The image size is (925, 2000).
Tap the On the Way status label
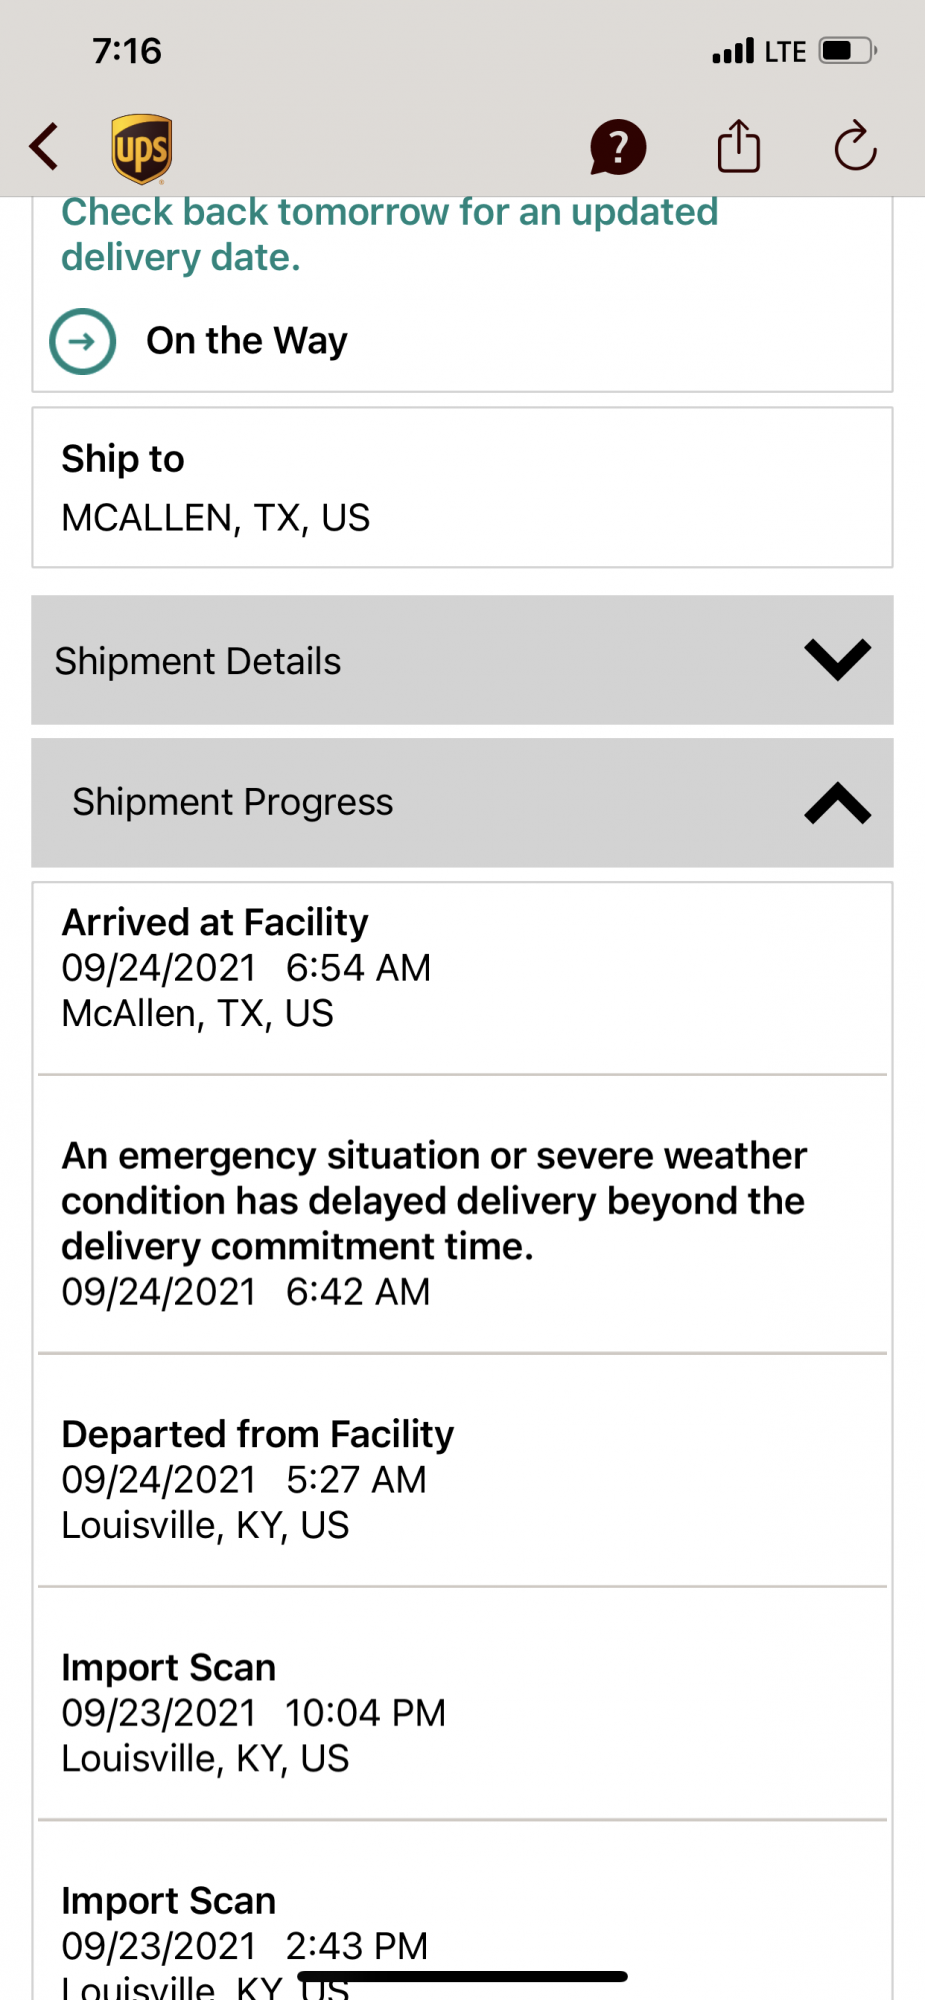point(247,341)
